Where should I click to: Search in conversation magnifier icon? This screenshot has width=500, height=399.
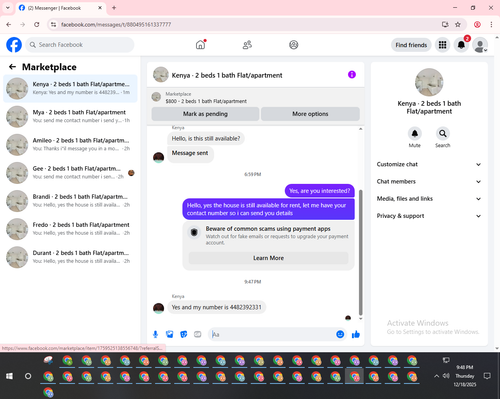[443, 134]
